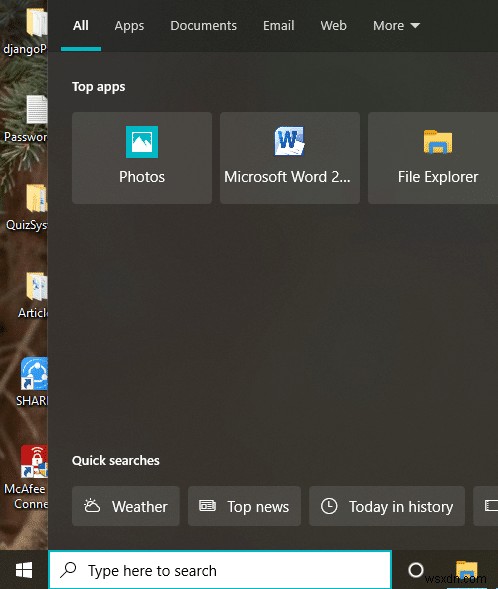
Task: Click the Weather quick search
Action: (126, 506)
